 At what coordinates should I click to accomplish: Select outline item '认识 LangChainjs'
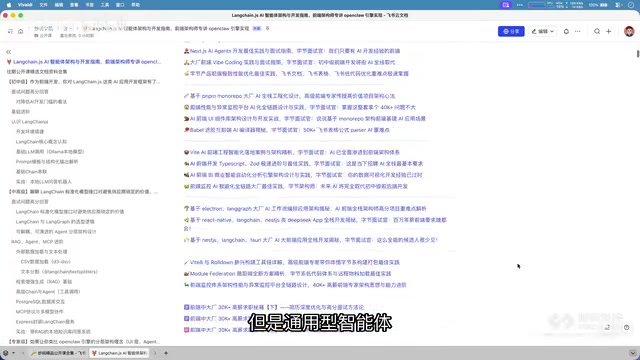click(30, 122)
